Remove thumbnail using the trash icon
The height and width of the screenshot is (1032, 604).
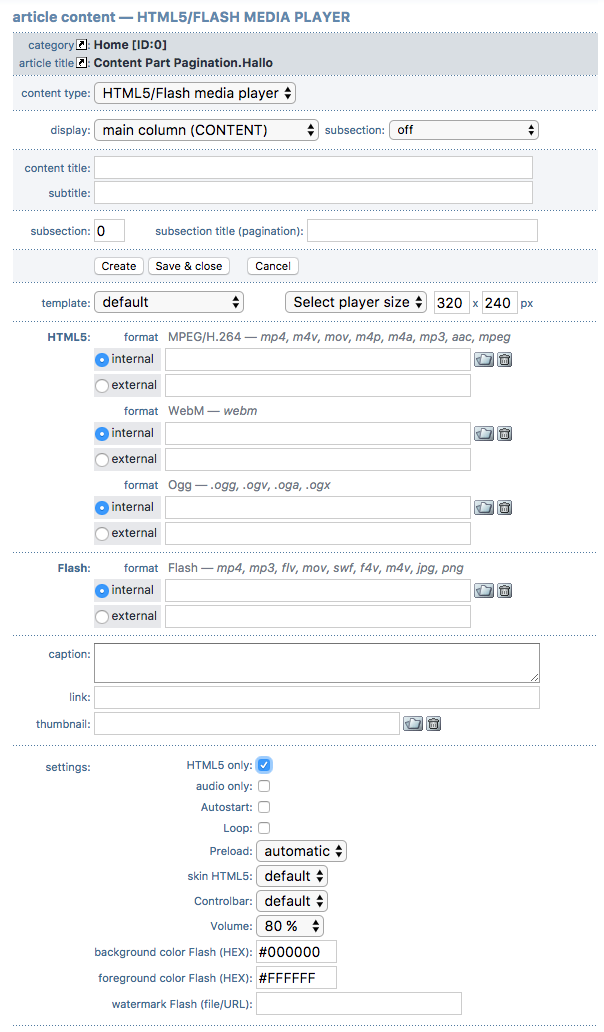(x=434, y=724)
